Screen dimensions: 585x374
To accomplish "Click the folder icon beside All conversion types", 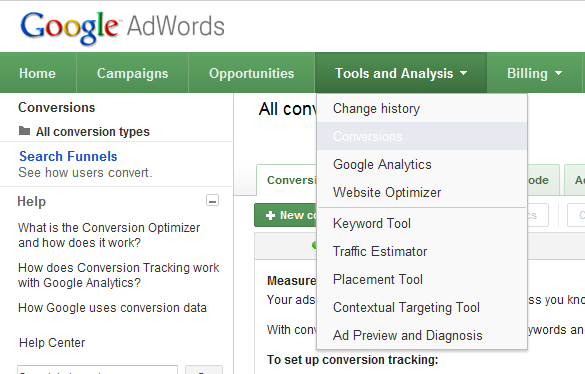I will tap(24, 131).
